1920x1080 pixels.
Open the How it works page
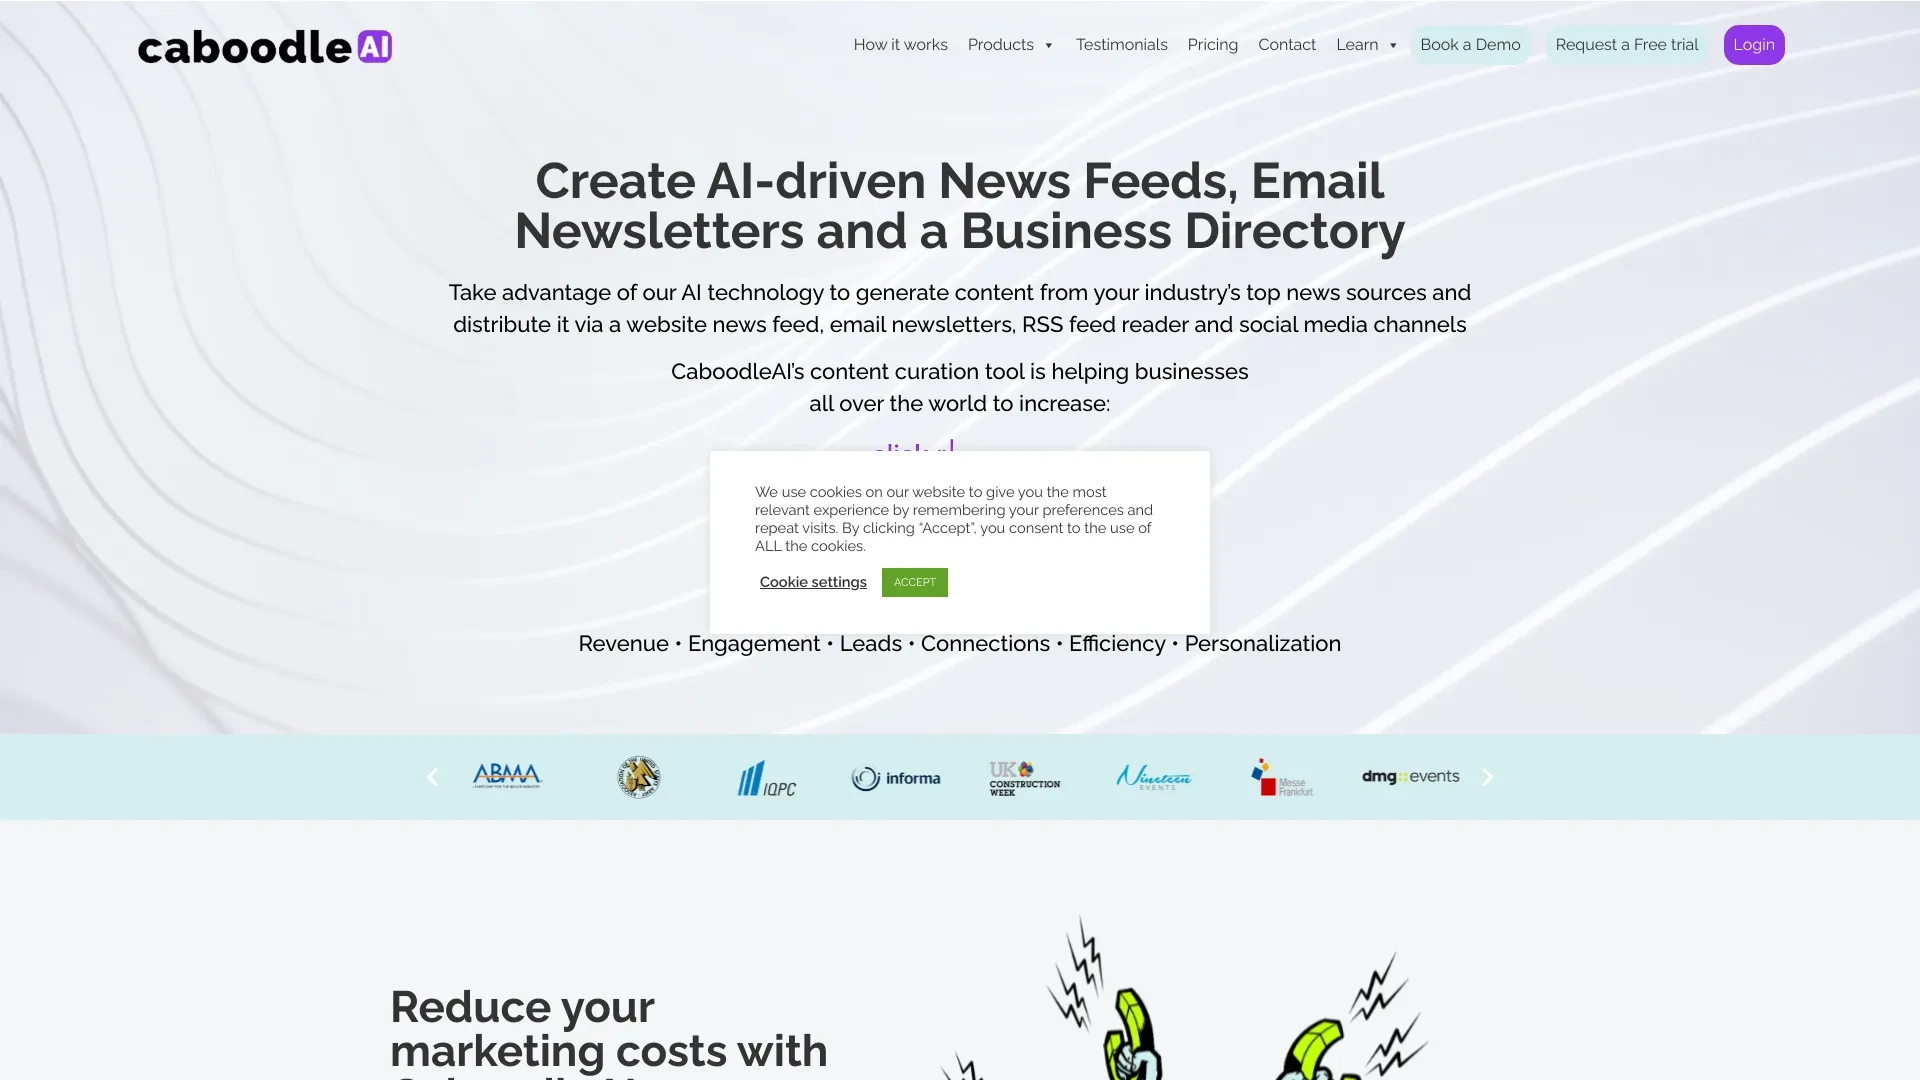(901, 44)
